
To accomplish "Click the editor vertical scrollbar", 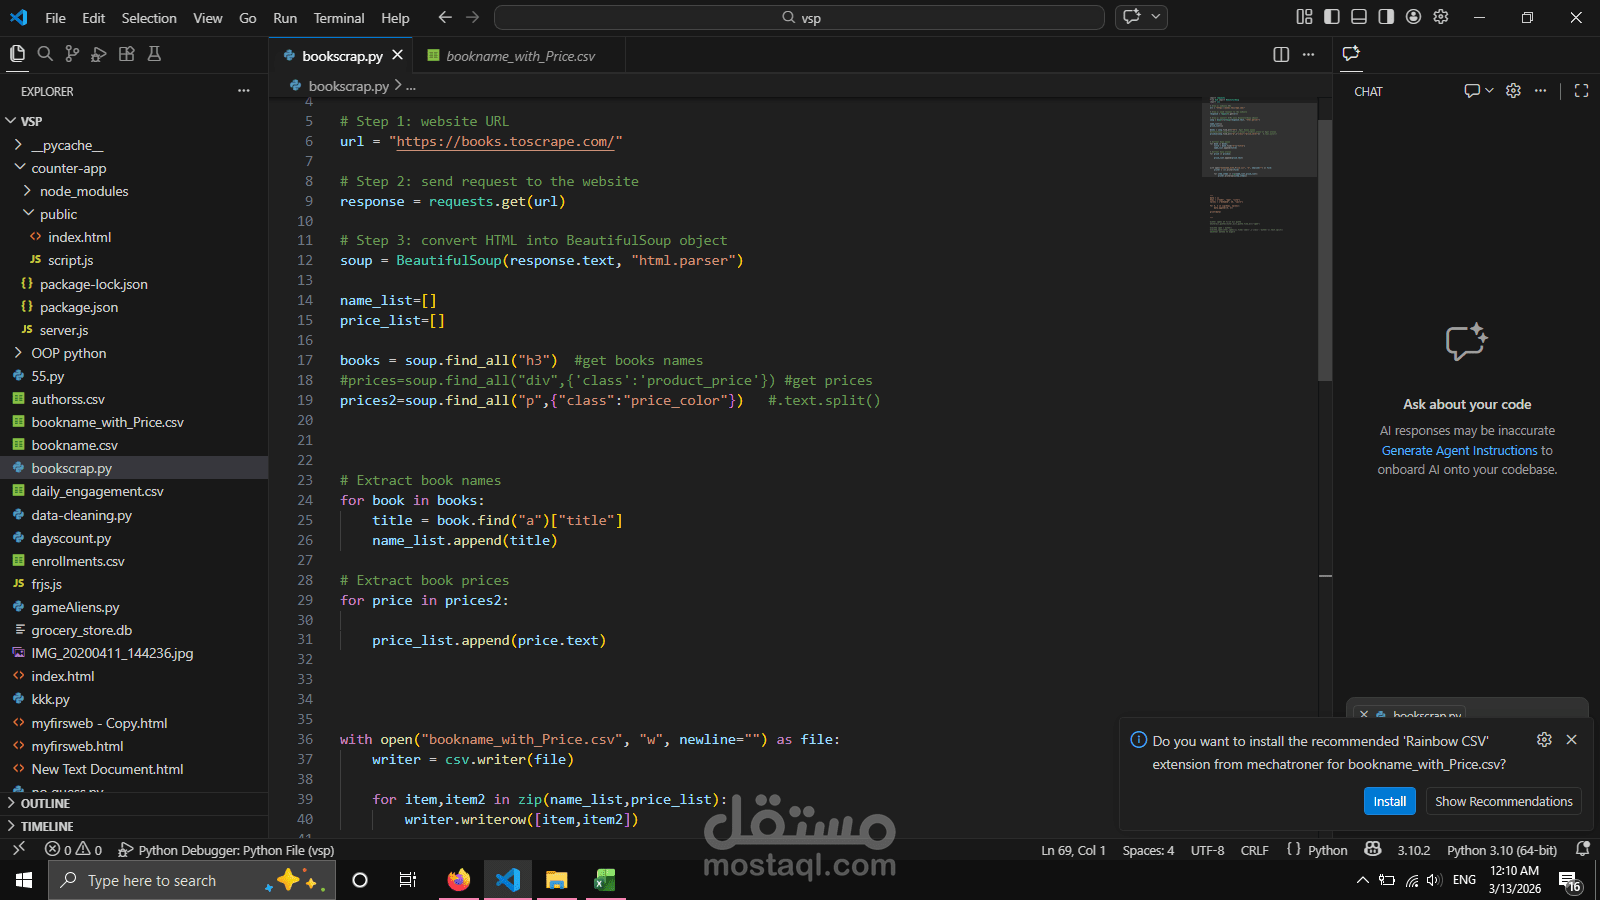I will pos(1324,250).
